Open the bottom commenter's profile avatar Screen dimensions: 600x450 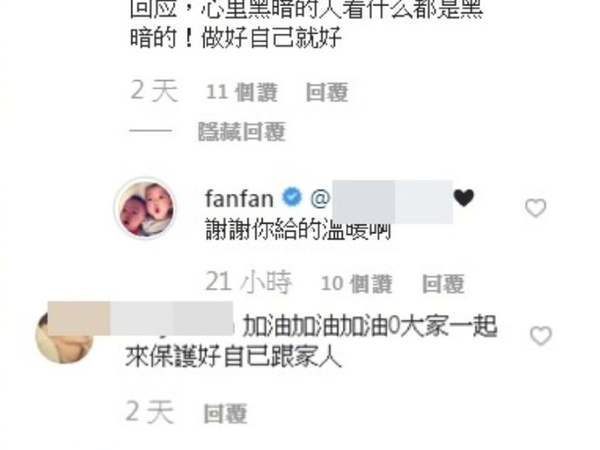(64, 337)
